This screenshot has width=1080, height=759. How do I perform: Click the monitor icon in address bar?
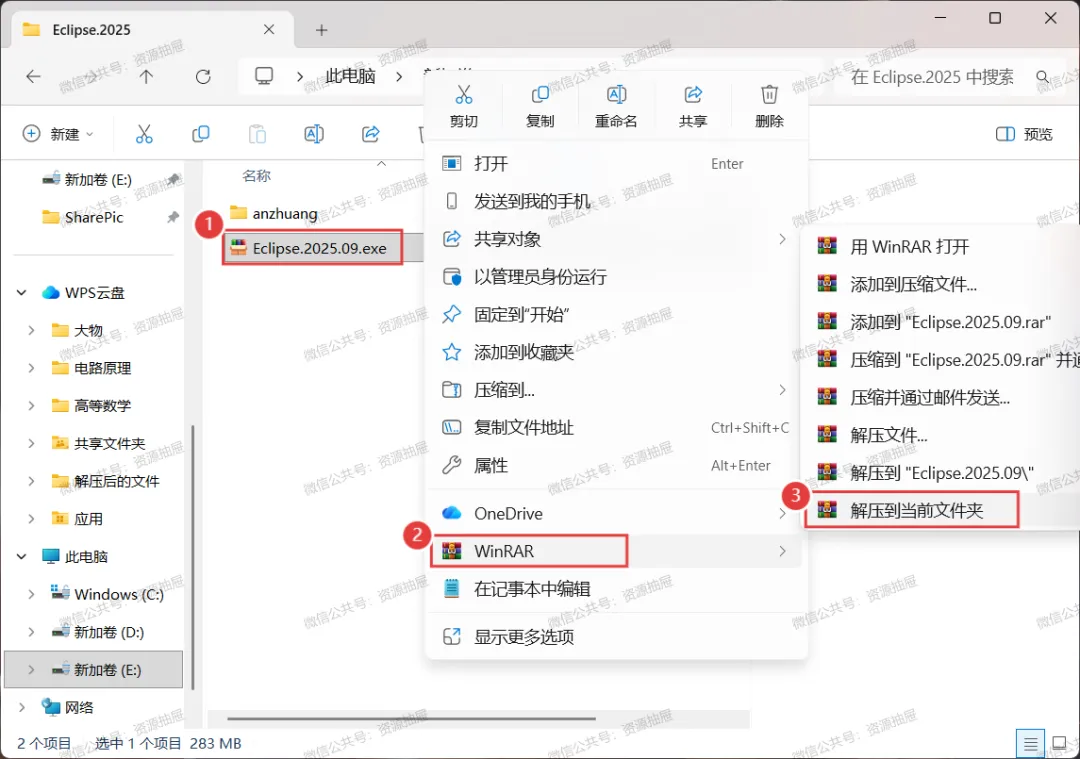[x=264, y=76]
